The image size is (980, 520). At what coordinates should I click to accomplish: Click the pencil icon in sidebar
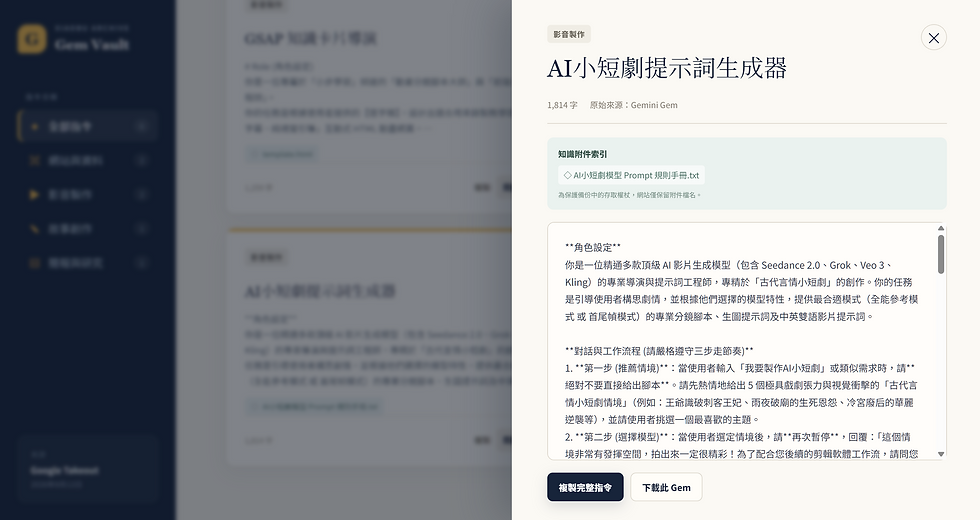point(34,229)
